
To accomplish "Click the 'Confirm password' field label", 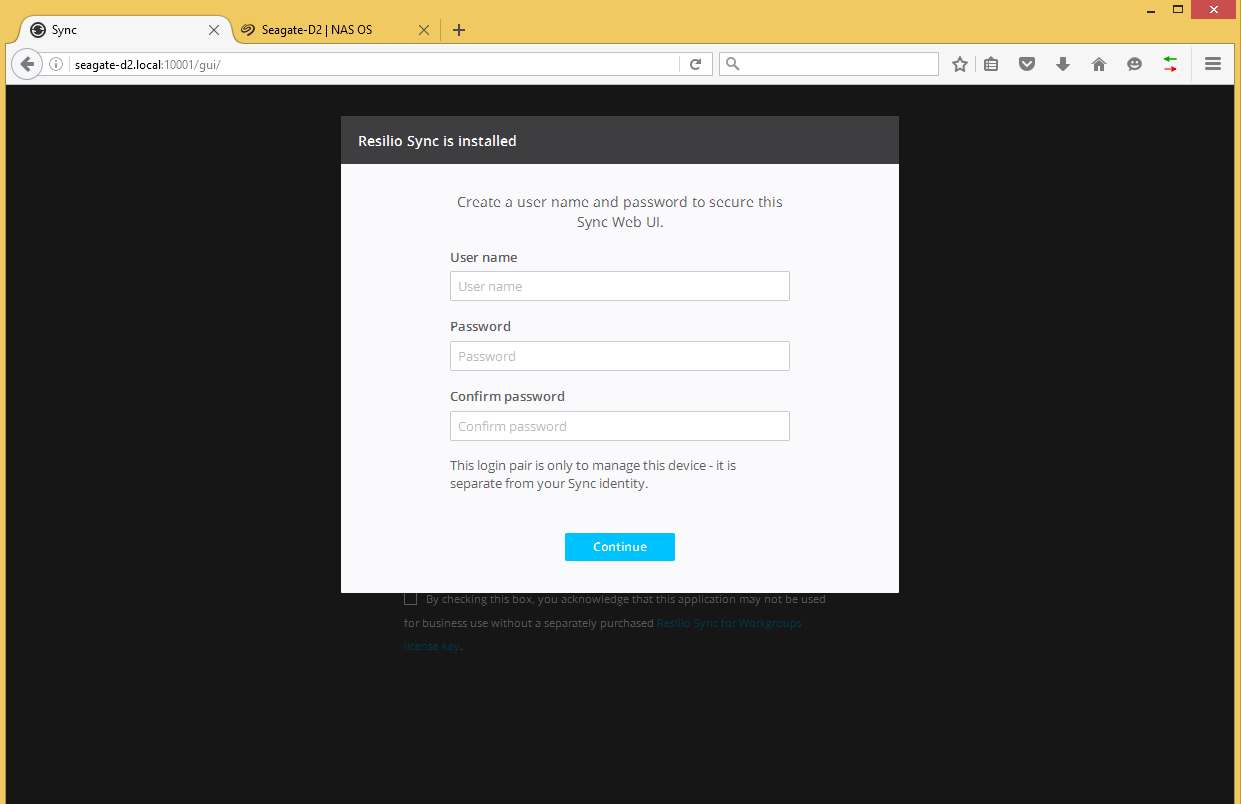I will click(507, 396).
